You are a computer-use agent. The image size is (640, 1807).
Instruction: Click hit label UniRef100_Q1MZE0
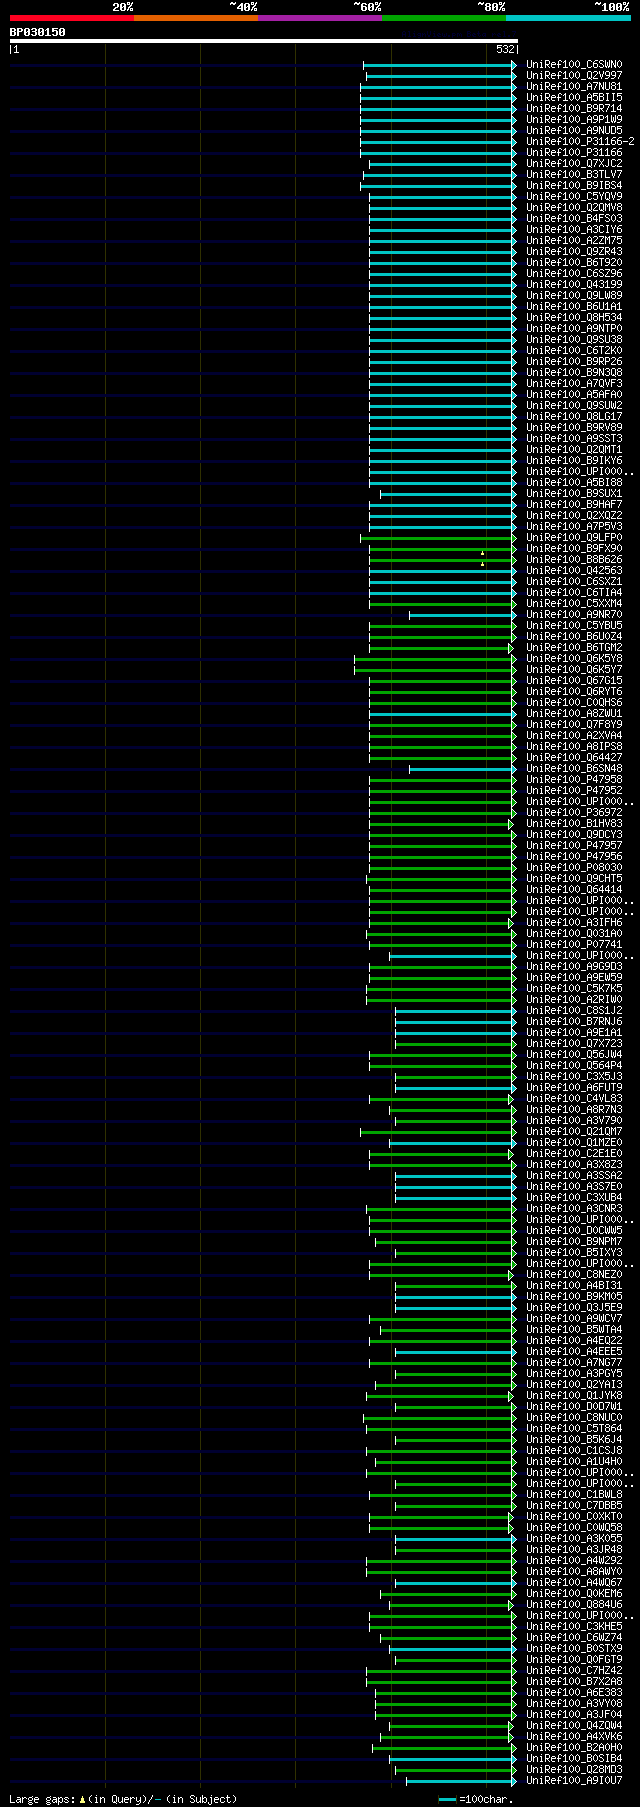(x=574, y=1143)
